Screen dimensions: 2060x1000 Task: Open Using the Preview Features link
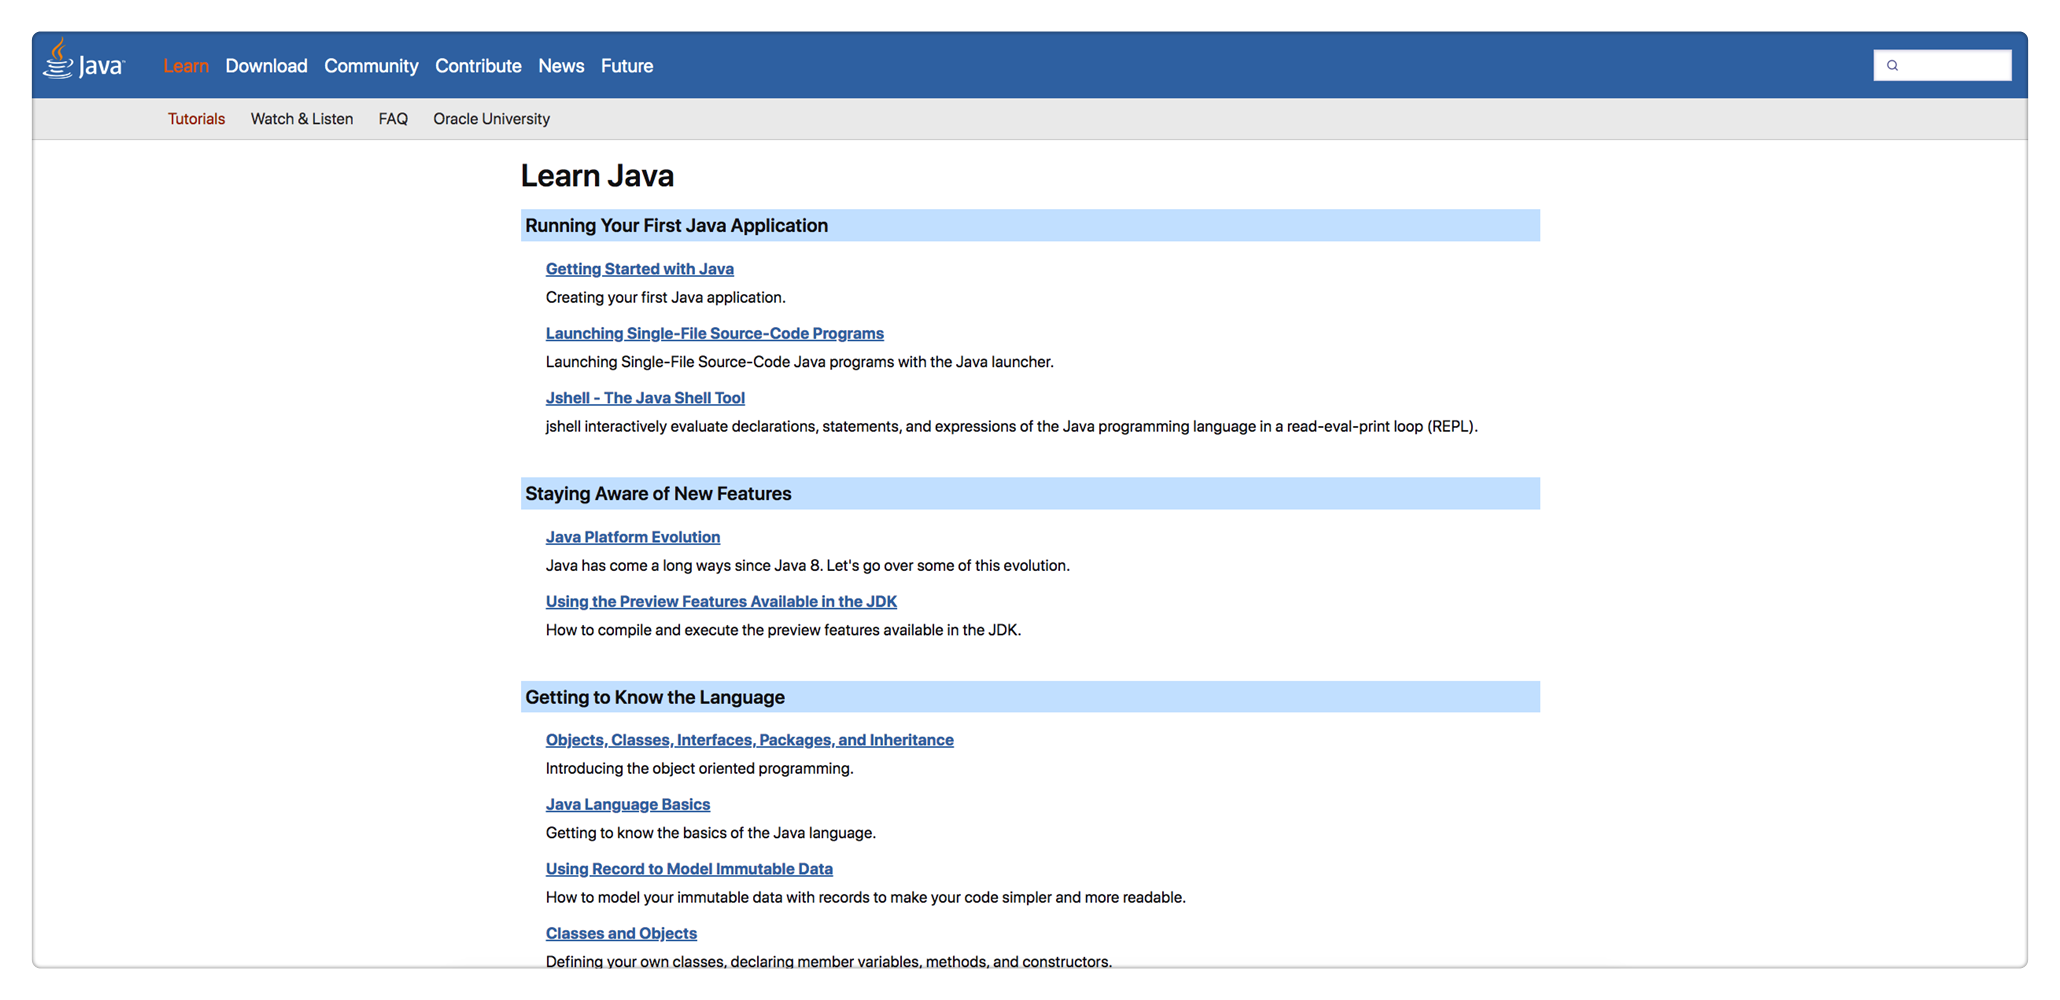[721, 601]
